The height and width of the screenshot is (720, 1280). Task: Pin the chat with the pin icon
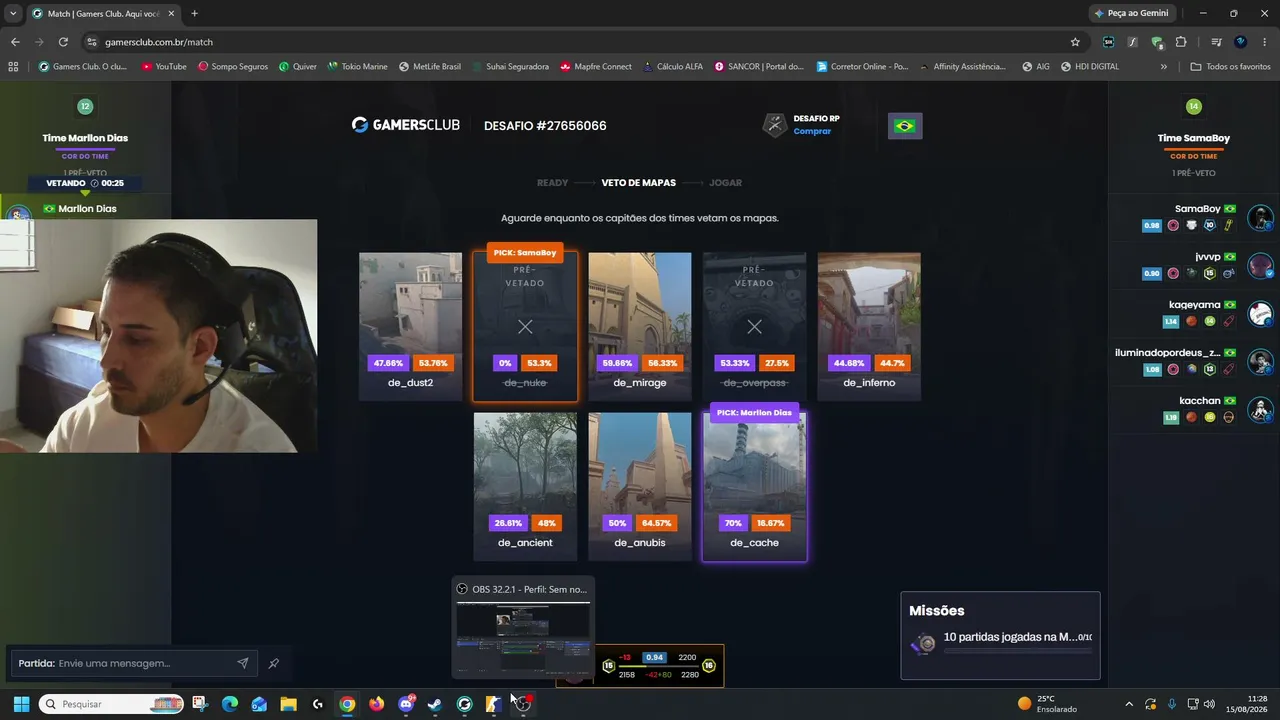pyautogui.click(x=273, y=663)
